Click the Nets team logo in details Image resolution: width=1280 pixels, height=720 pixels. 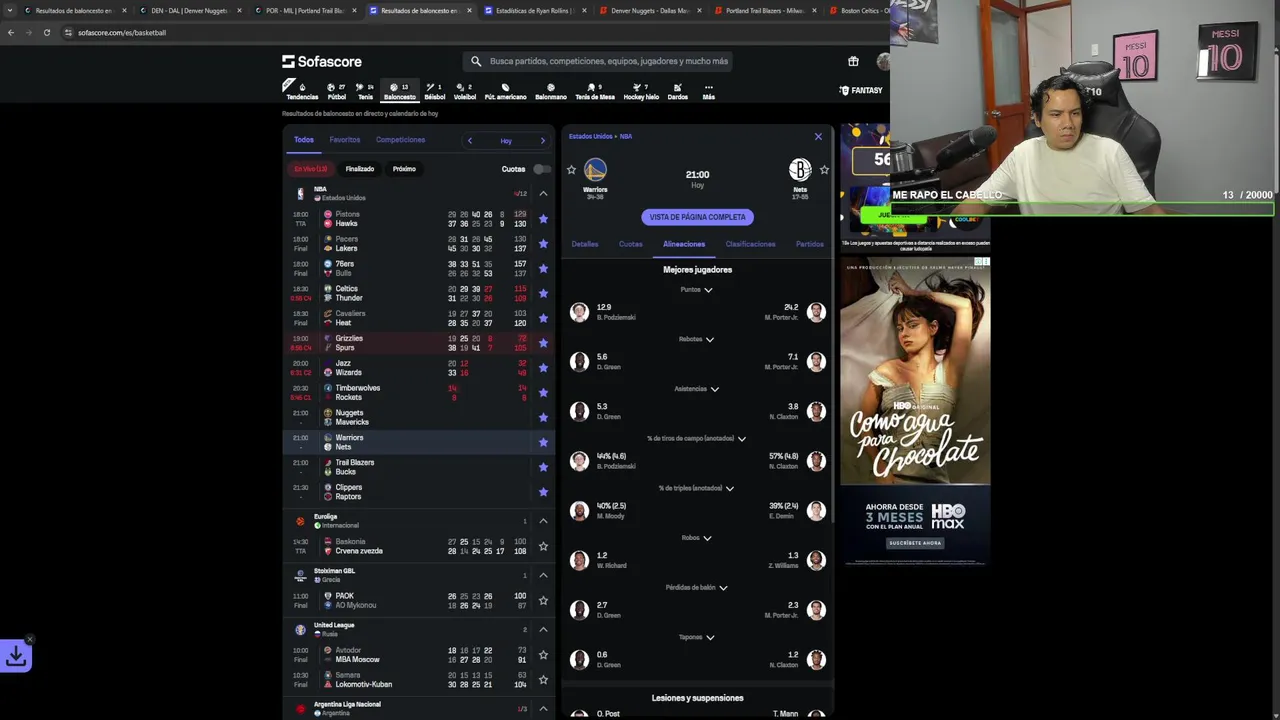click(x=800, y=170)
